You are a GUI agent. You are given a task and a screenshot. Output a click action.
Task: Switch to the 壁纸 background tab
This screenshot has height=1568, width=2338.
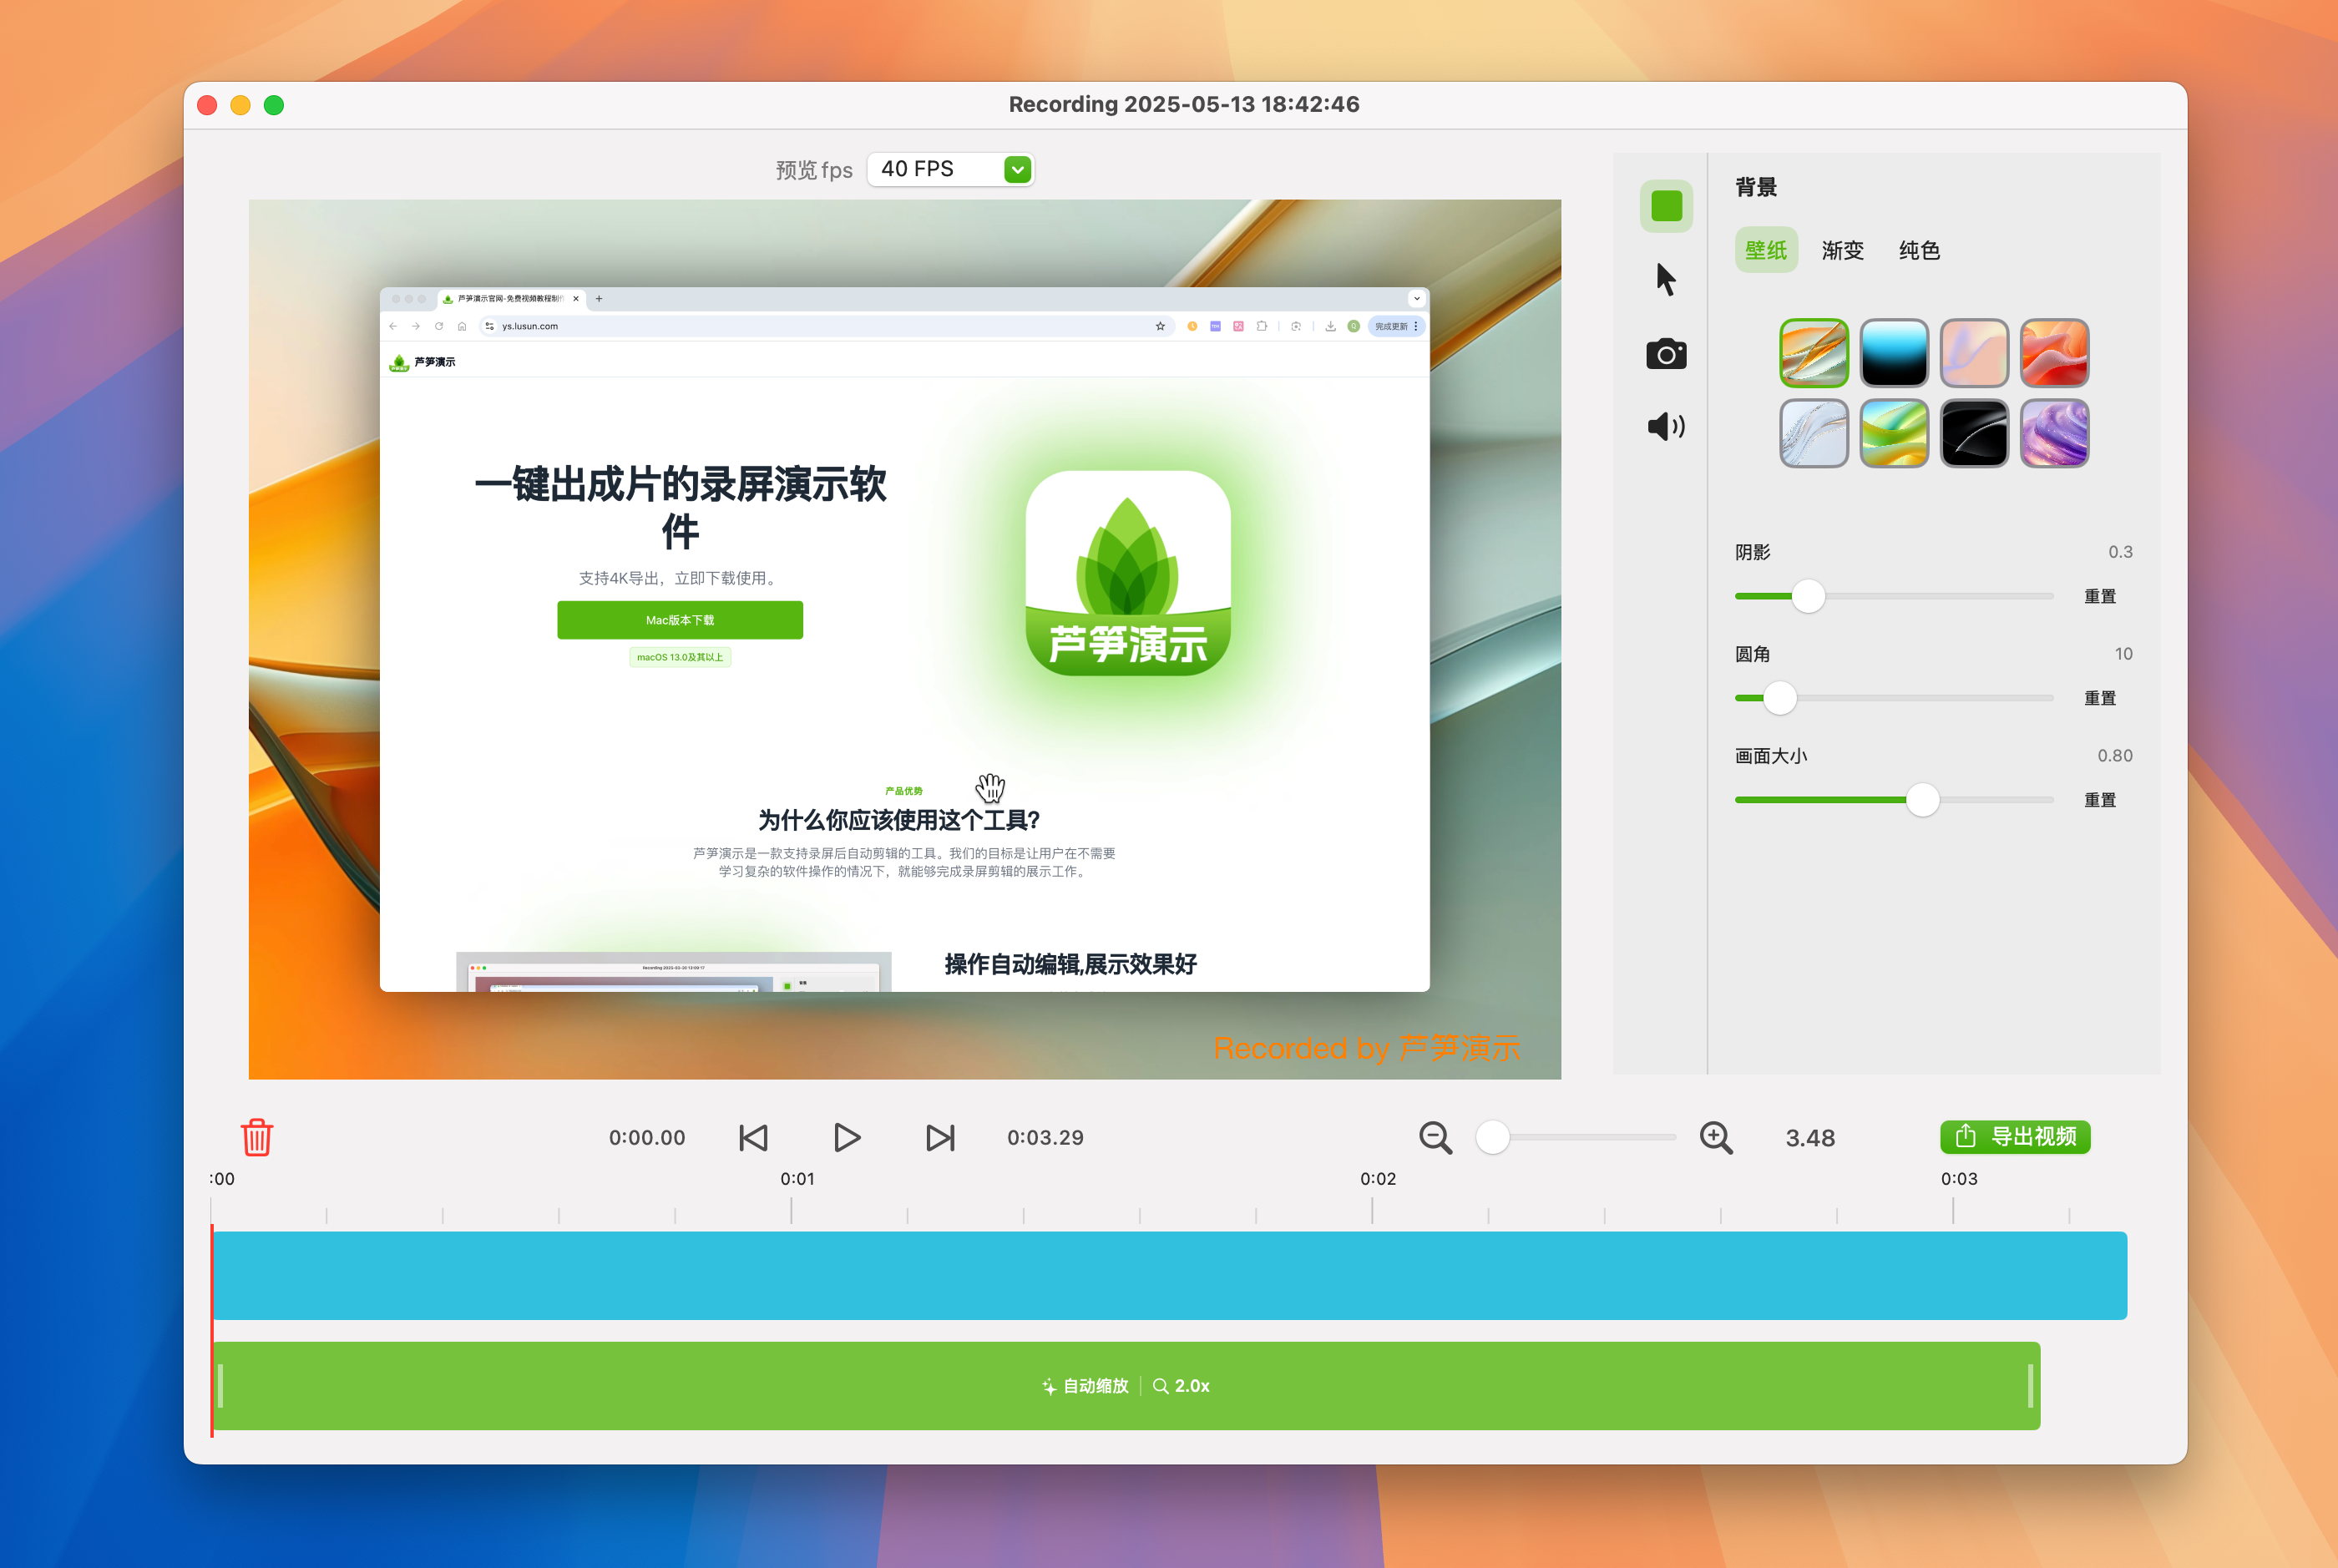click(1766, 250)
